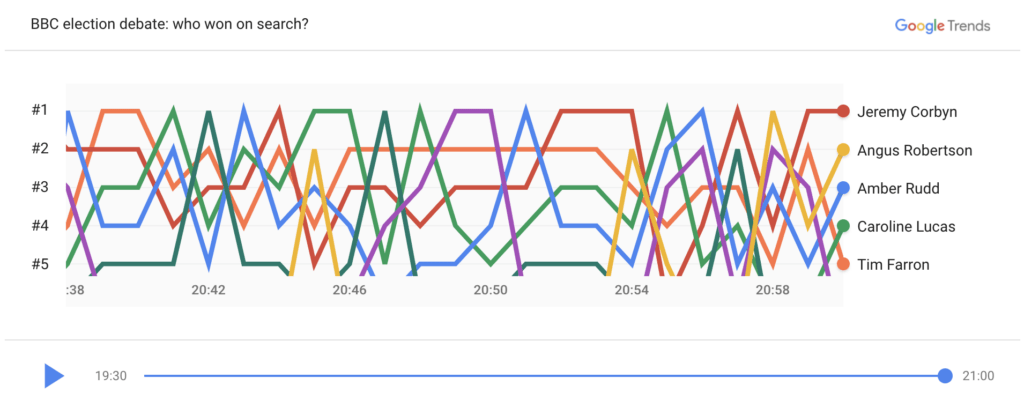Click the 20:50 time axis marker

[490, 290]
